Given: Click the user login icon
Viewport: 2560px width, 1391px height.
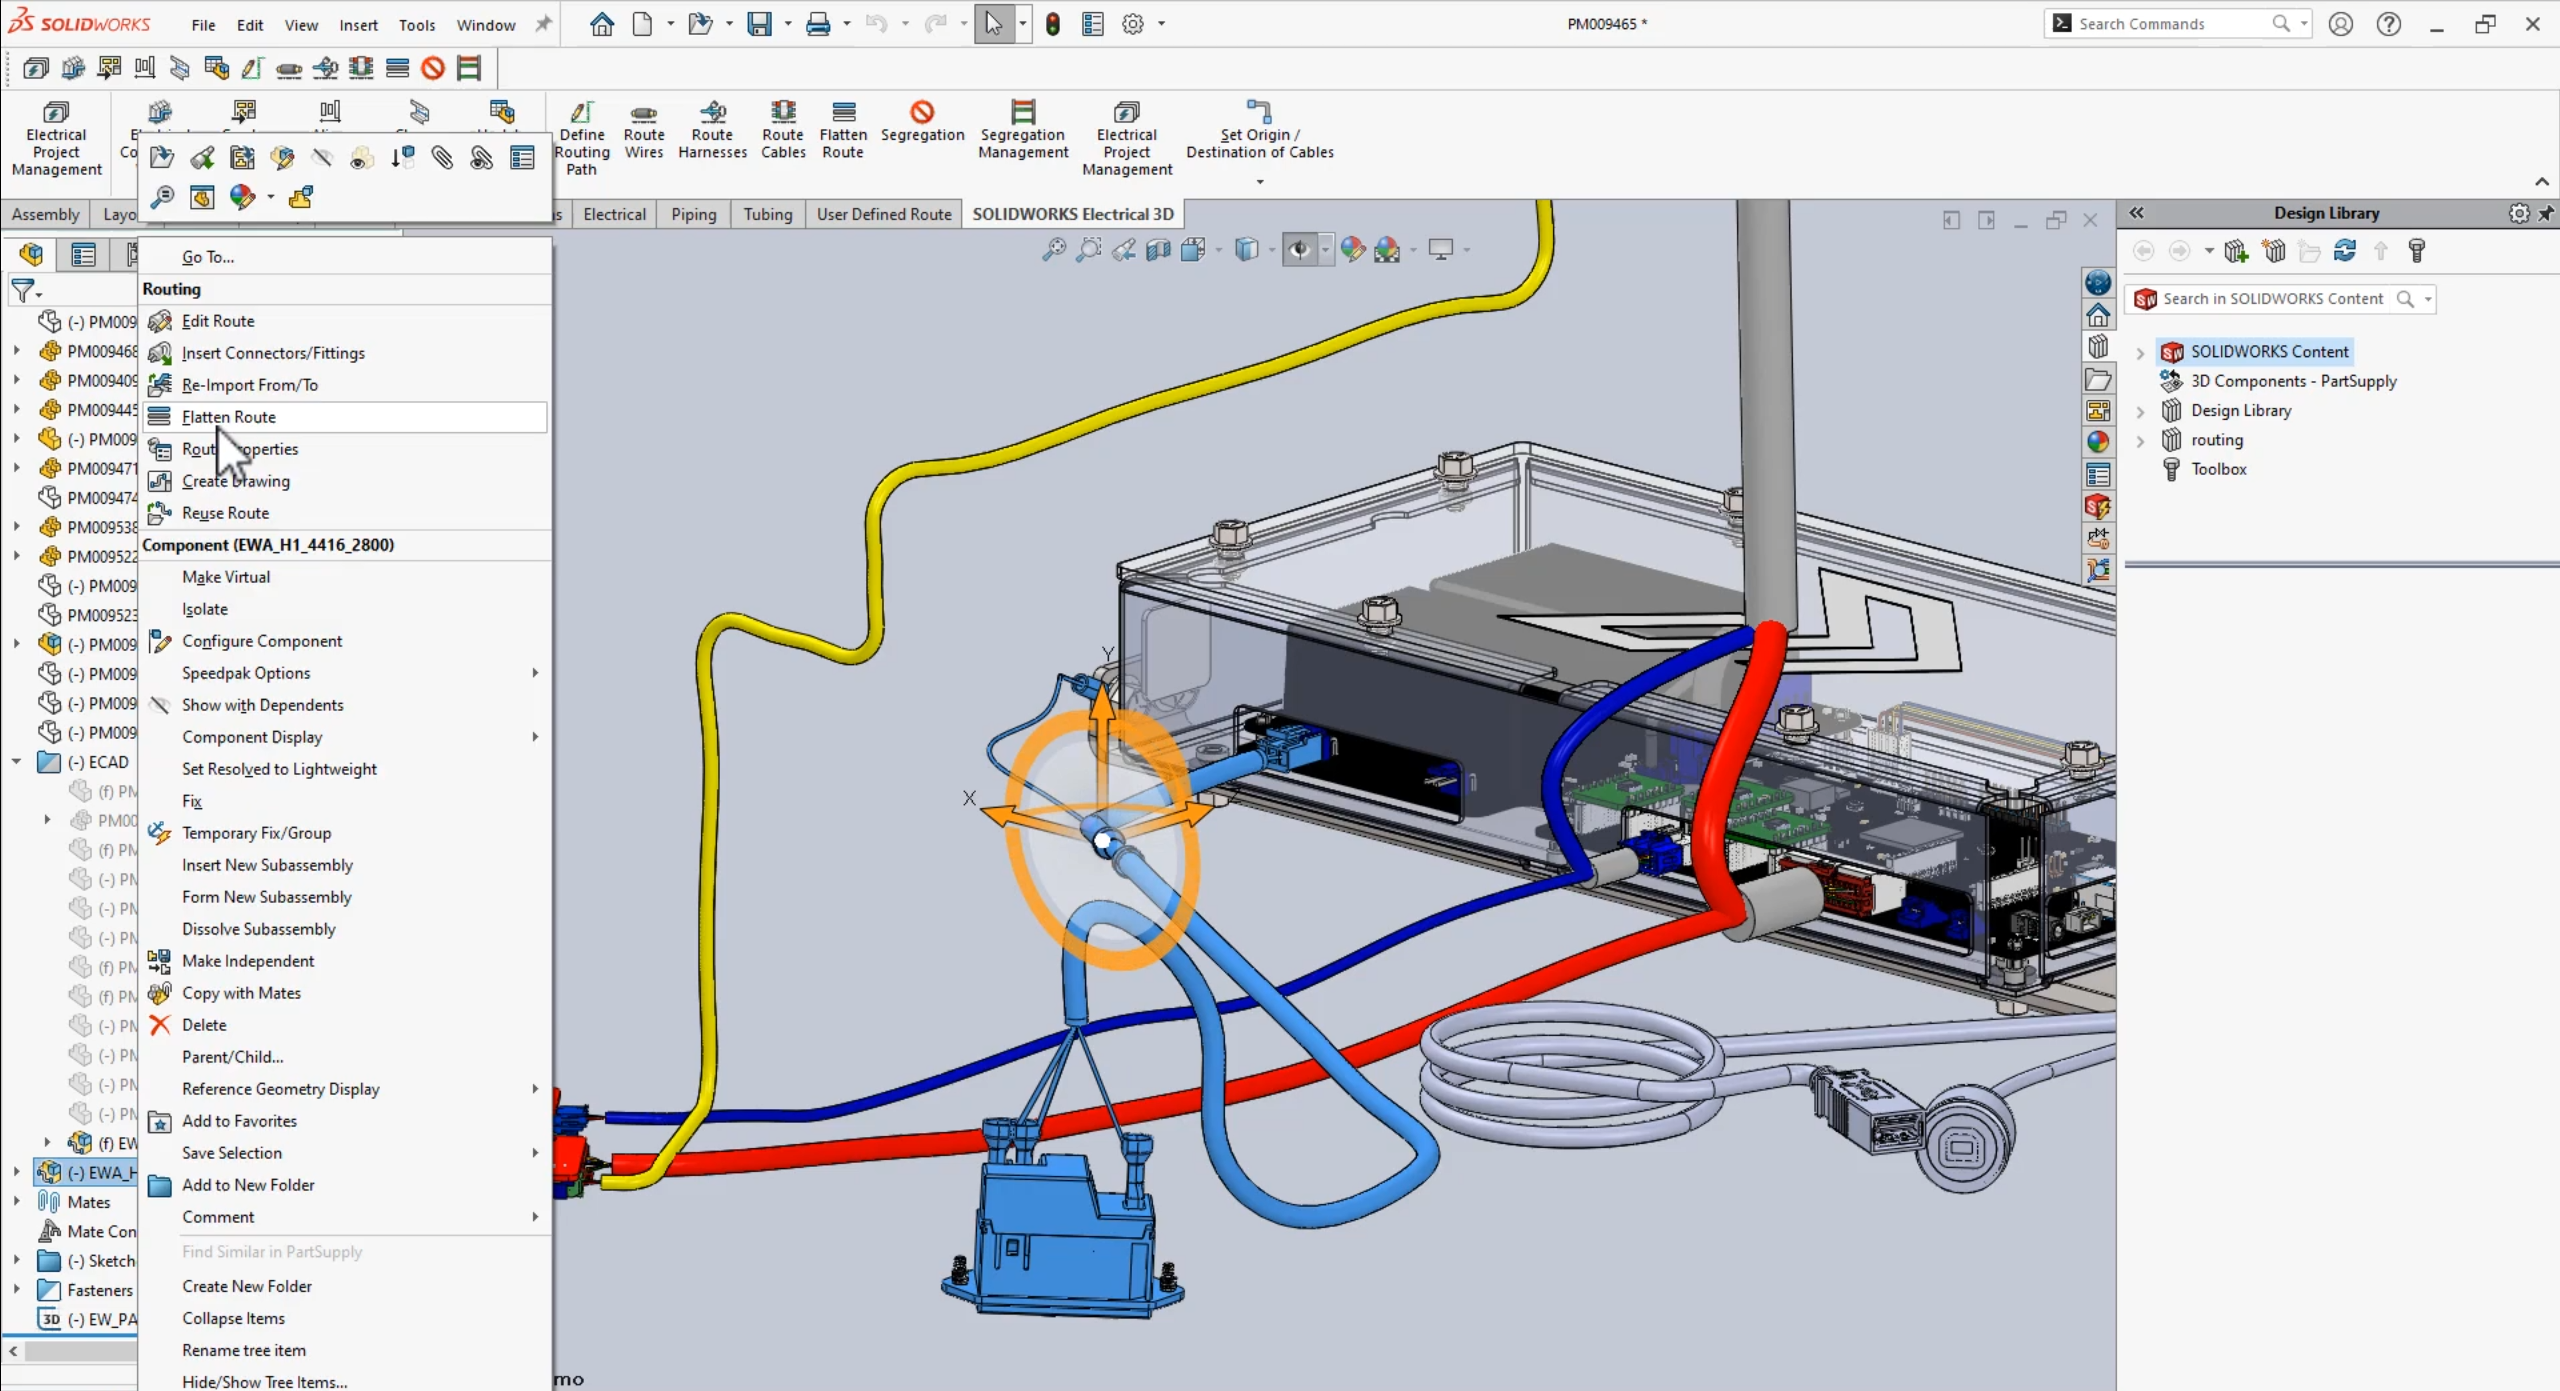Looking at the screenshot, I should coord(2340,24).
